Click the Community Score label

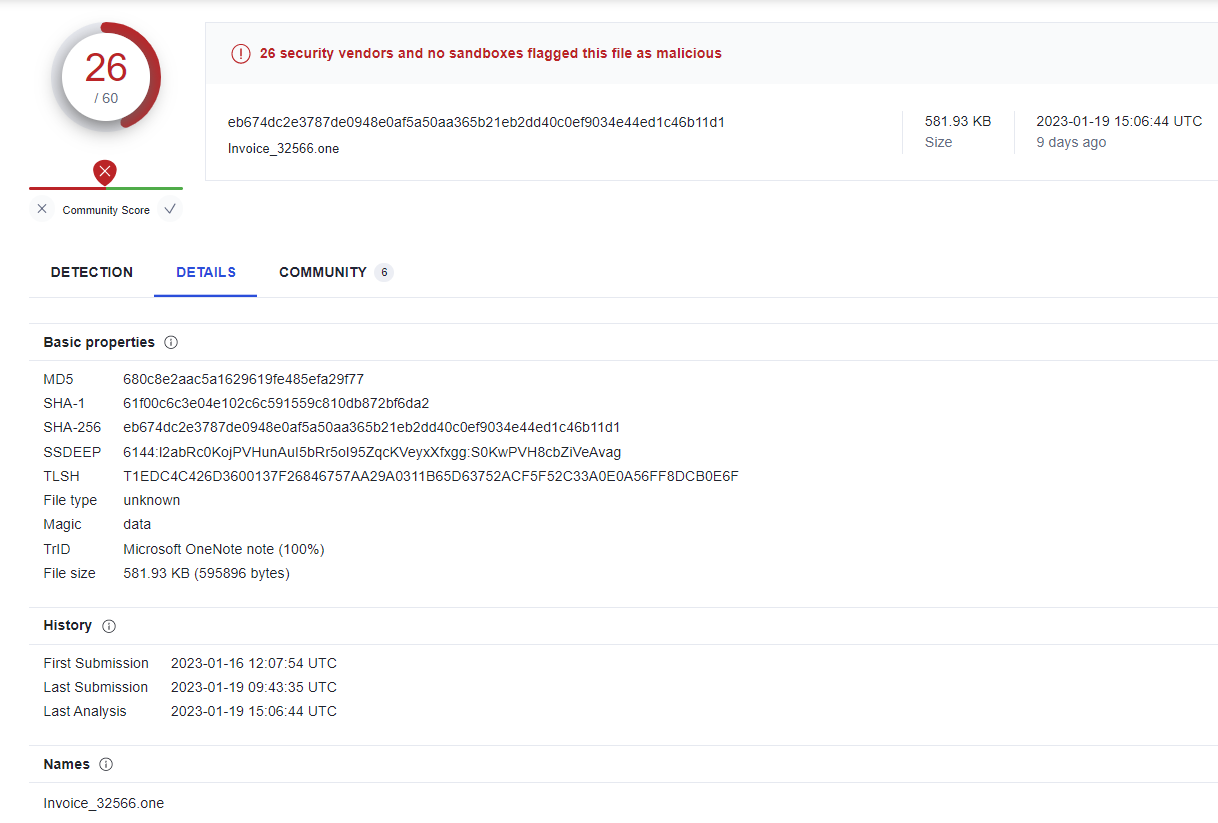(106, 210)
